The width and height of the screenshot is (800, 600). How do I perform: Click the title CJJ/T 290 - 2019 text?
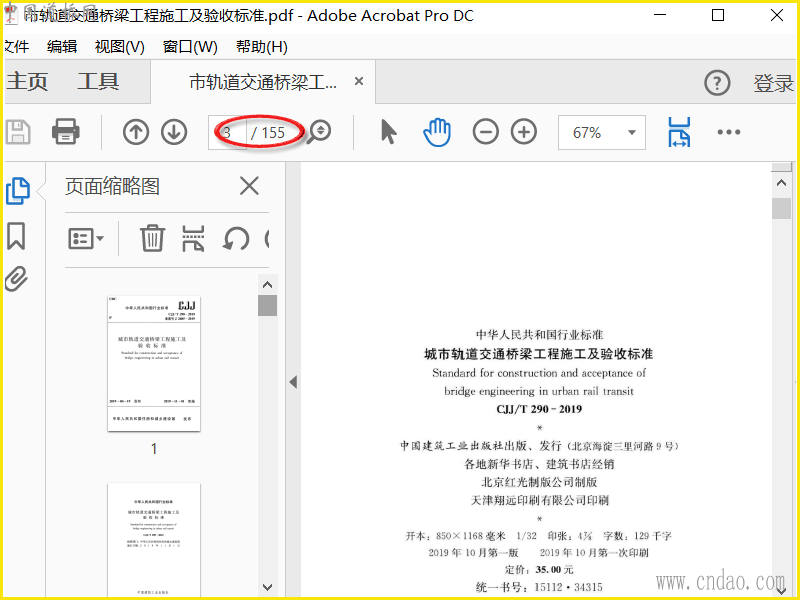tap(539, 409)
